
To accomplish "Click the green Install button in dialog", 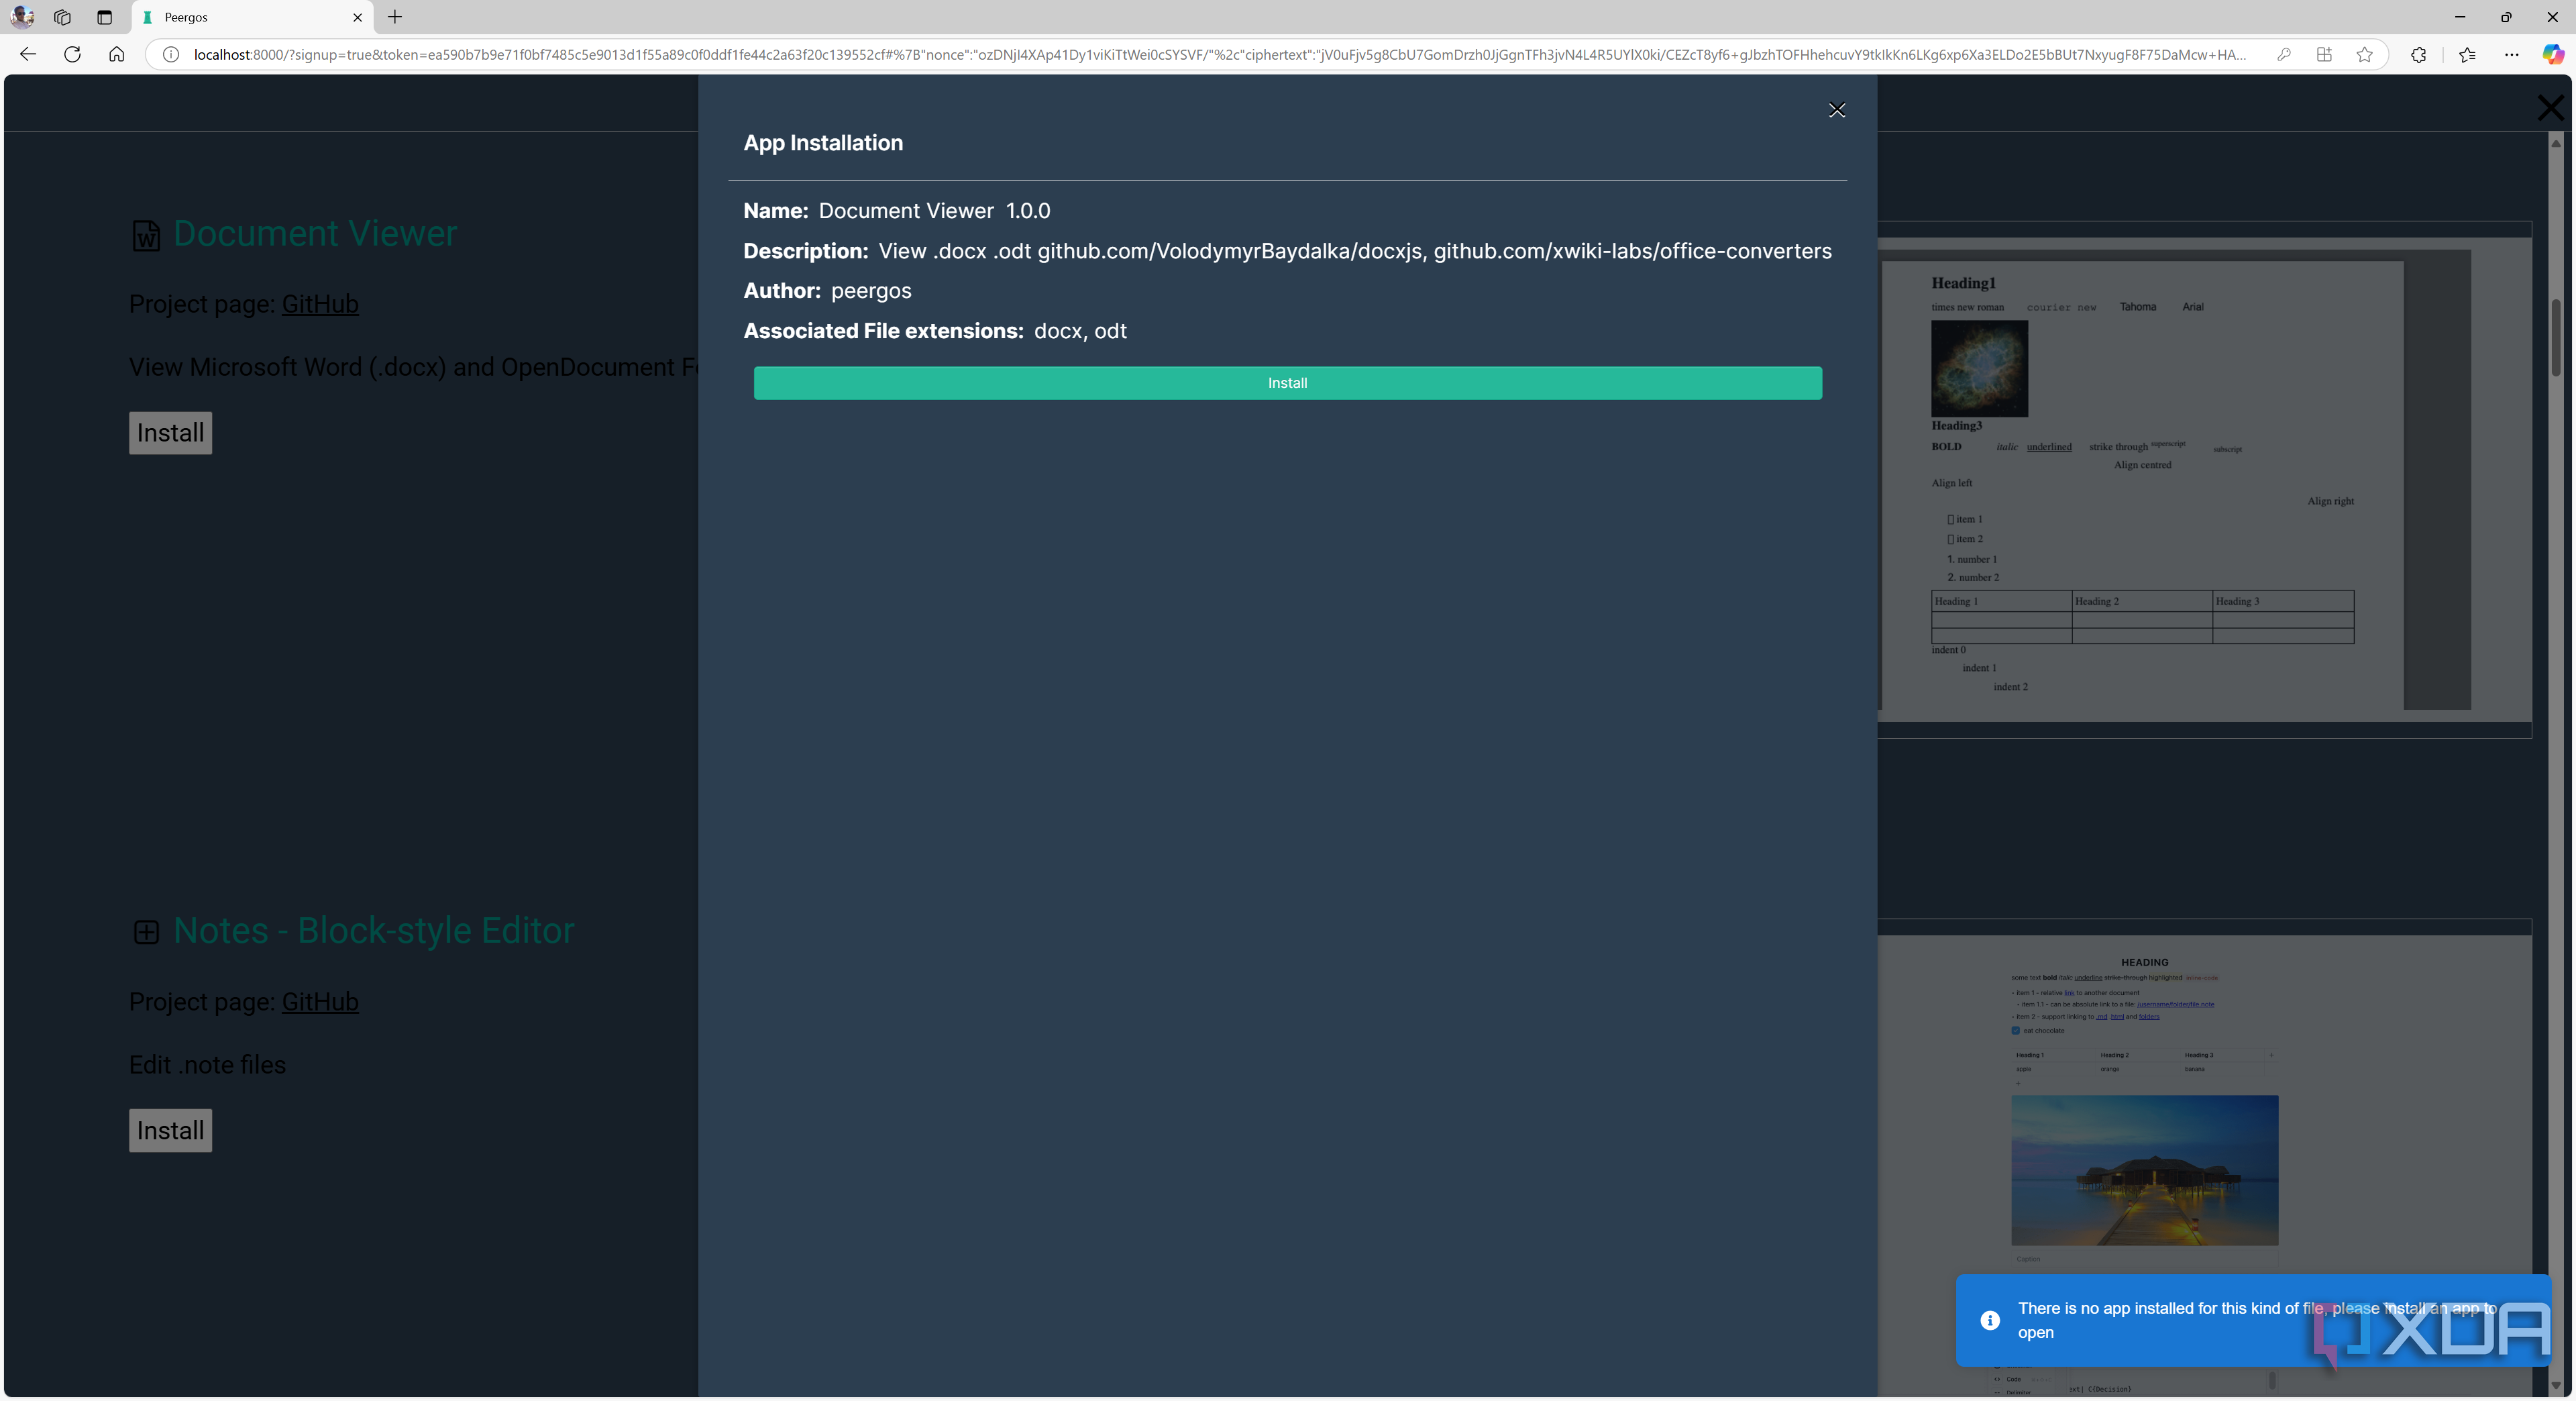I will click(x=1287, y=383).
